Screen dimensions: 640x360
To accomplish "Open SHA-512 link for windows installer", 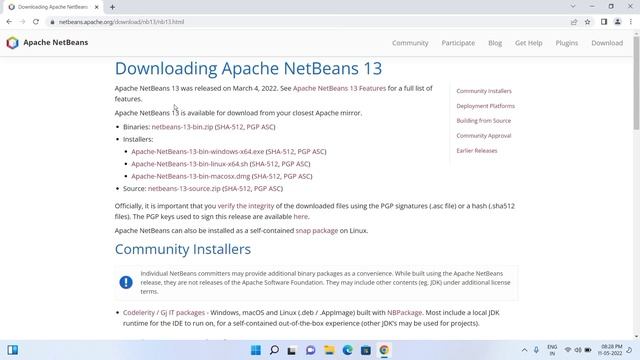I will [281, 151].
